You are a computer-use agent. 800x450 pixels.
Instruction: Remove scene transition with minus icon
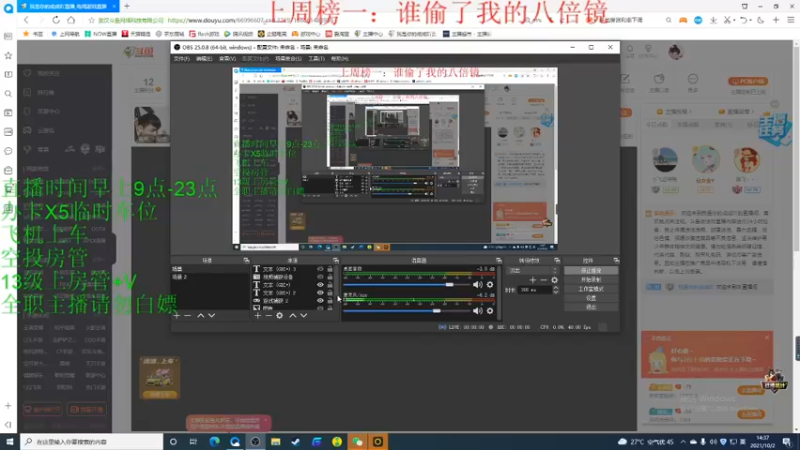[x=543, y=280]
